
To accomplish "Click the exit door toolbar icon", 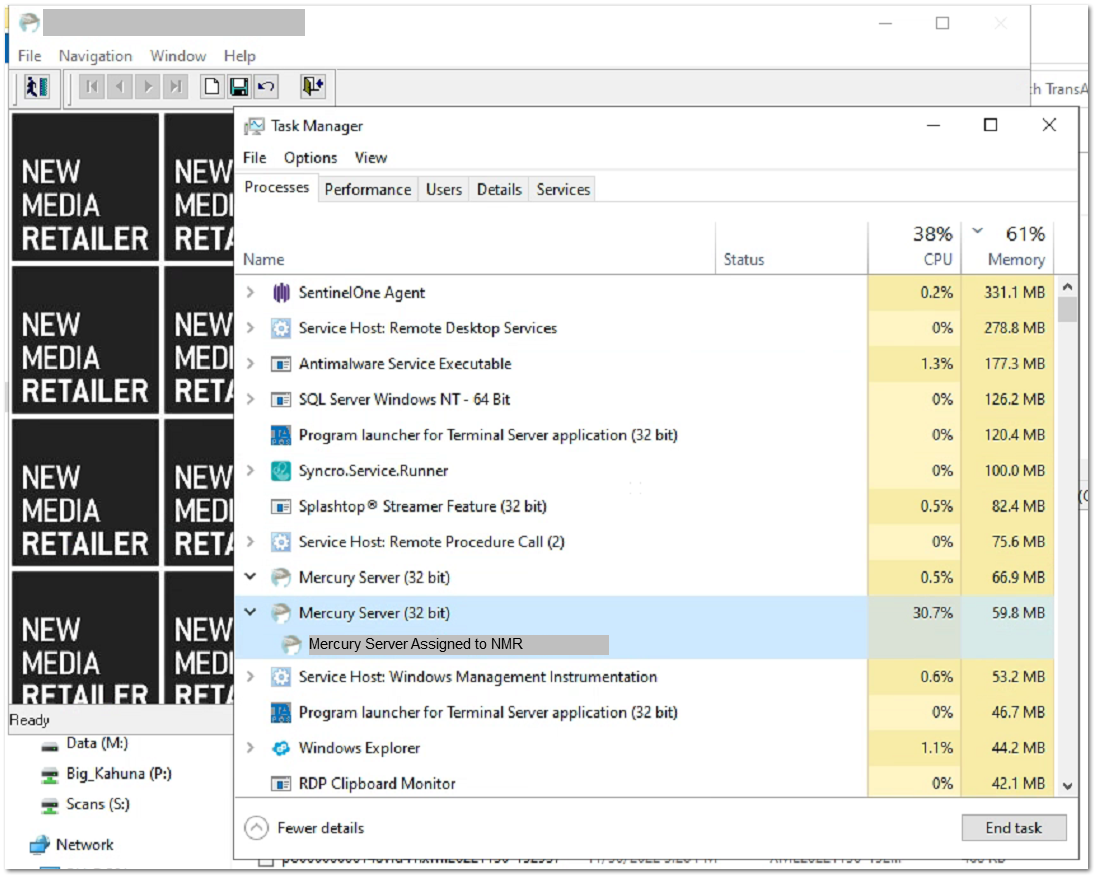I will (x=313, y=87).
